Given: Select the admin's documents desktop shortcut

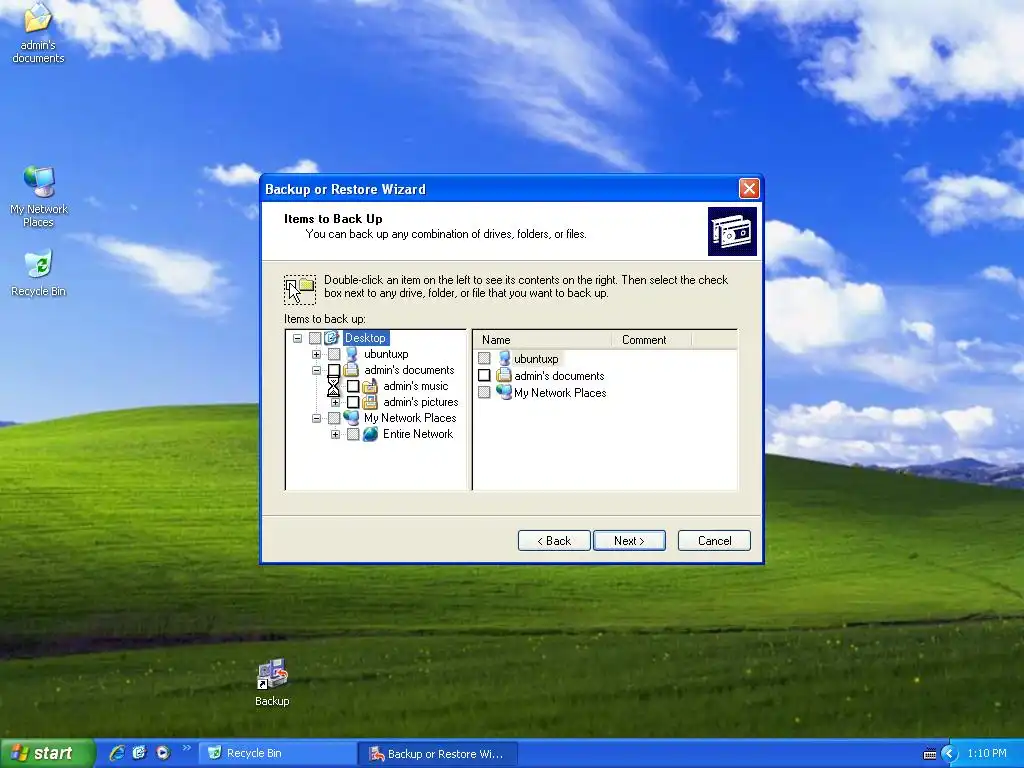Looking at the screenshot, I should [x=38, y=33].
